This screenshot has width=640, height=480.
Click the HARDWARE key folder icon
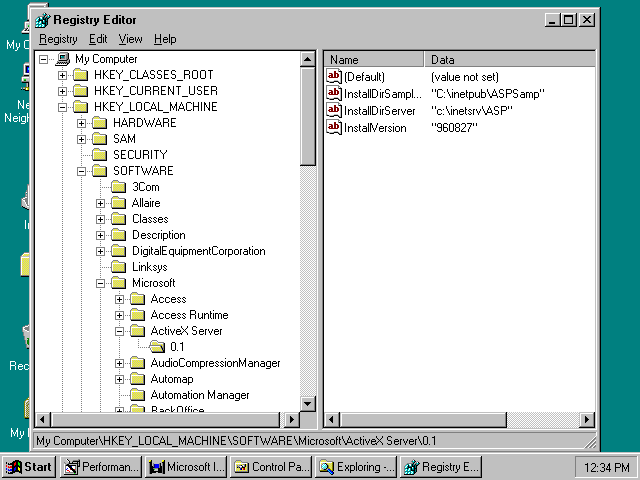[100, 123]
